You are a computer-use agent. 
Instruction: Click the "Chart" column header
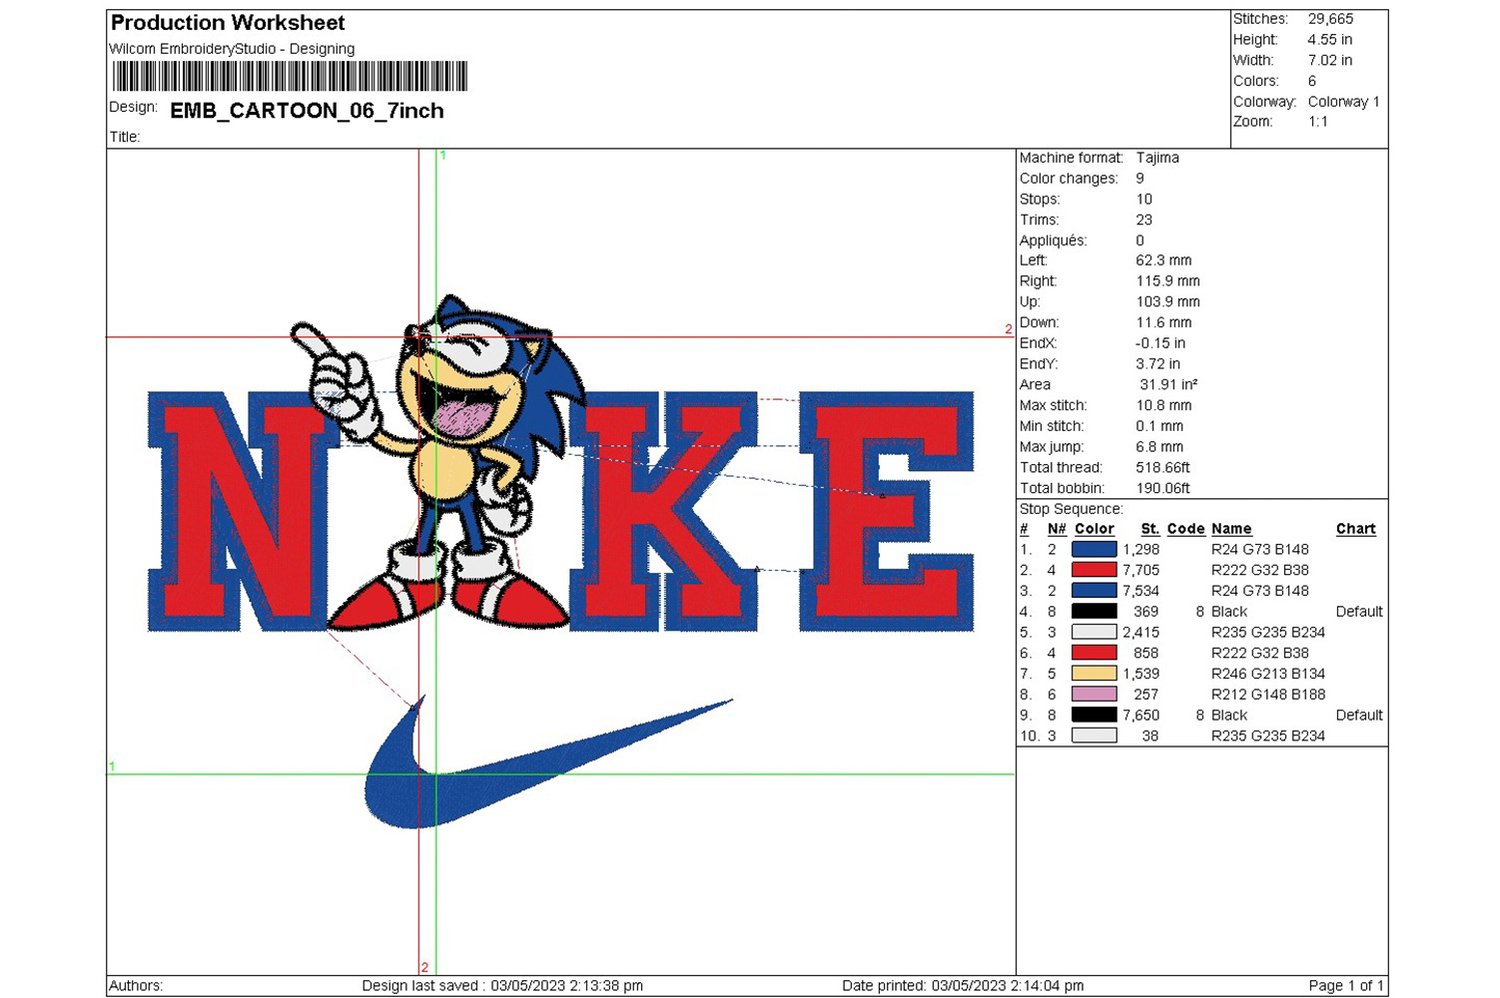tap(1356, 529)
